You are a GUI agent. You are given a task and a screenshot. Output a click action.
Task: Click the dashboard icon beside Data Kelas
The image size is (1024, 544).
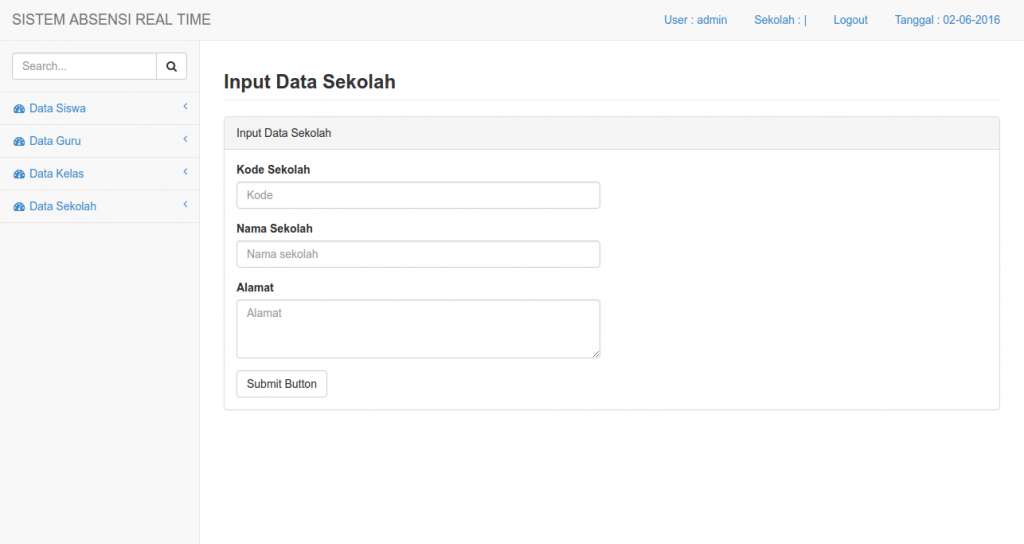pyautogui.click(x=19, y=174)
